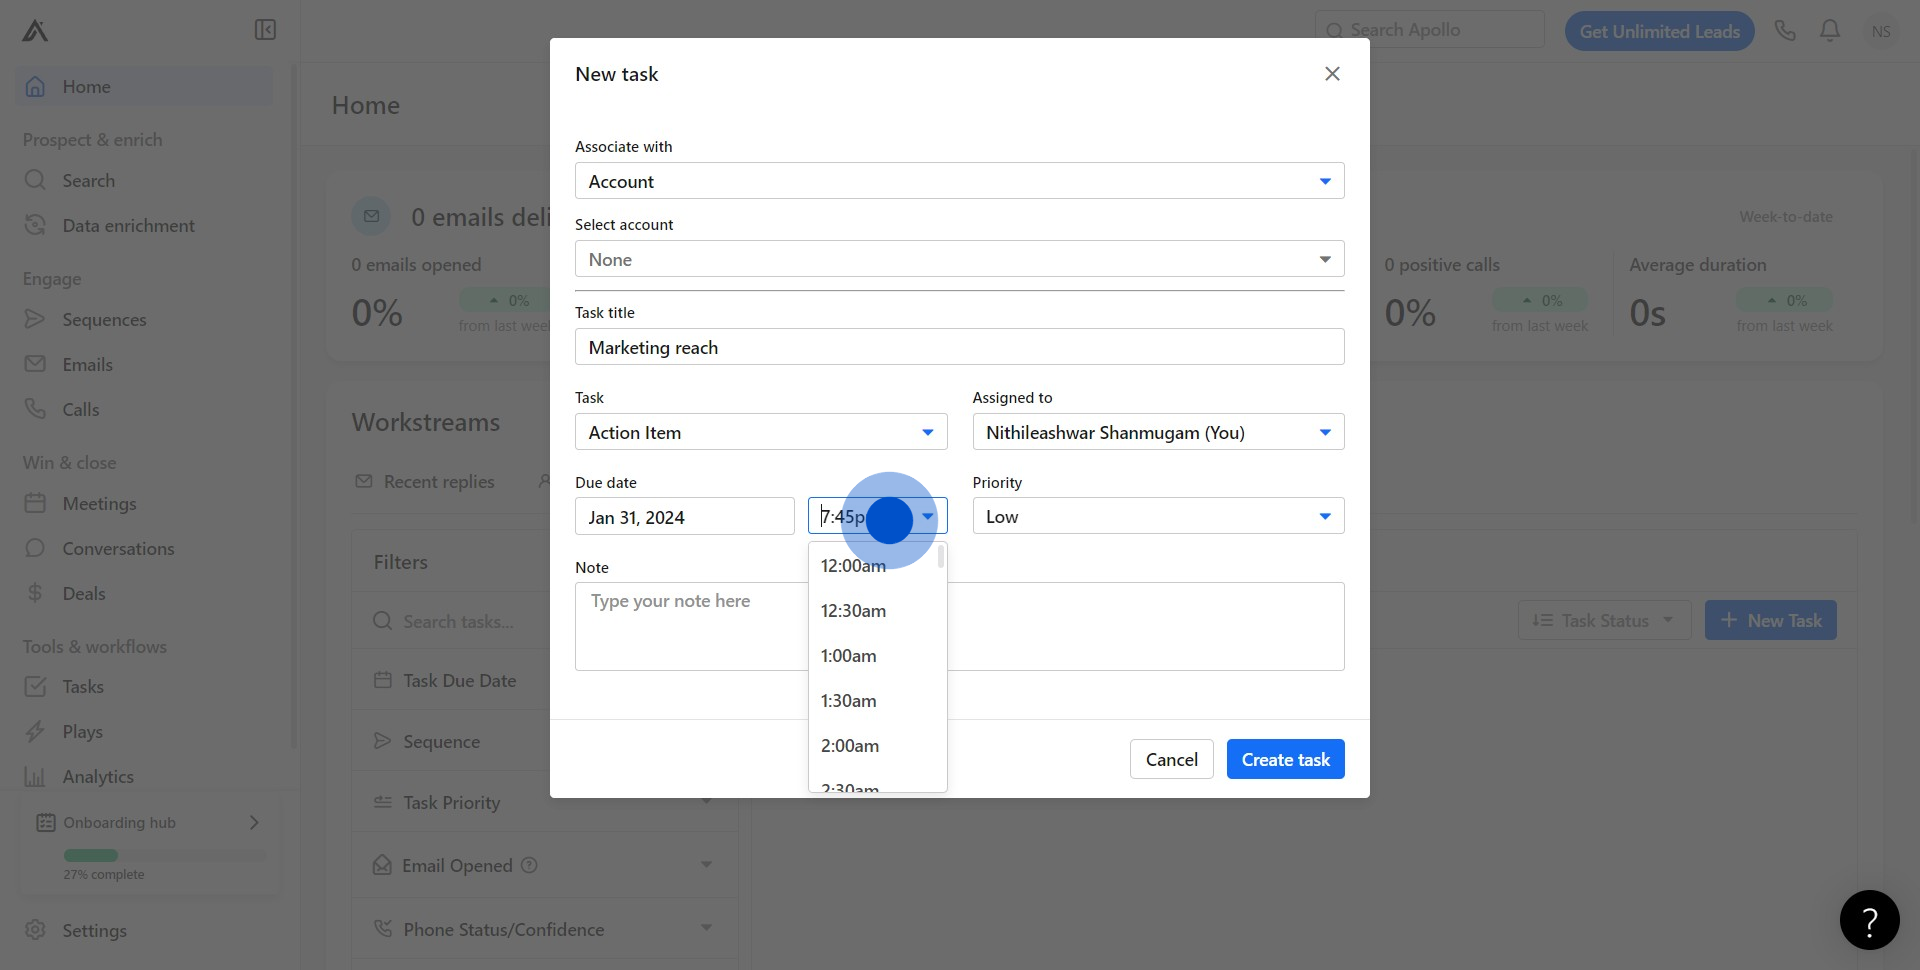1920x970 pixels.
Task: Open the phone dialer icon
Action: [x=1785, y=31]
